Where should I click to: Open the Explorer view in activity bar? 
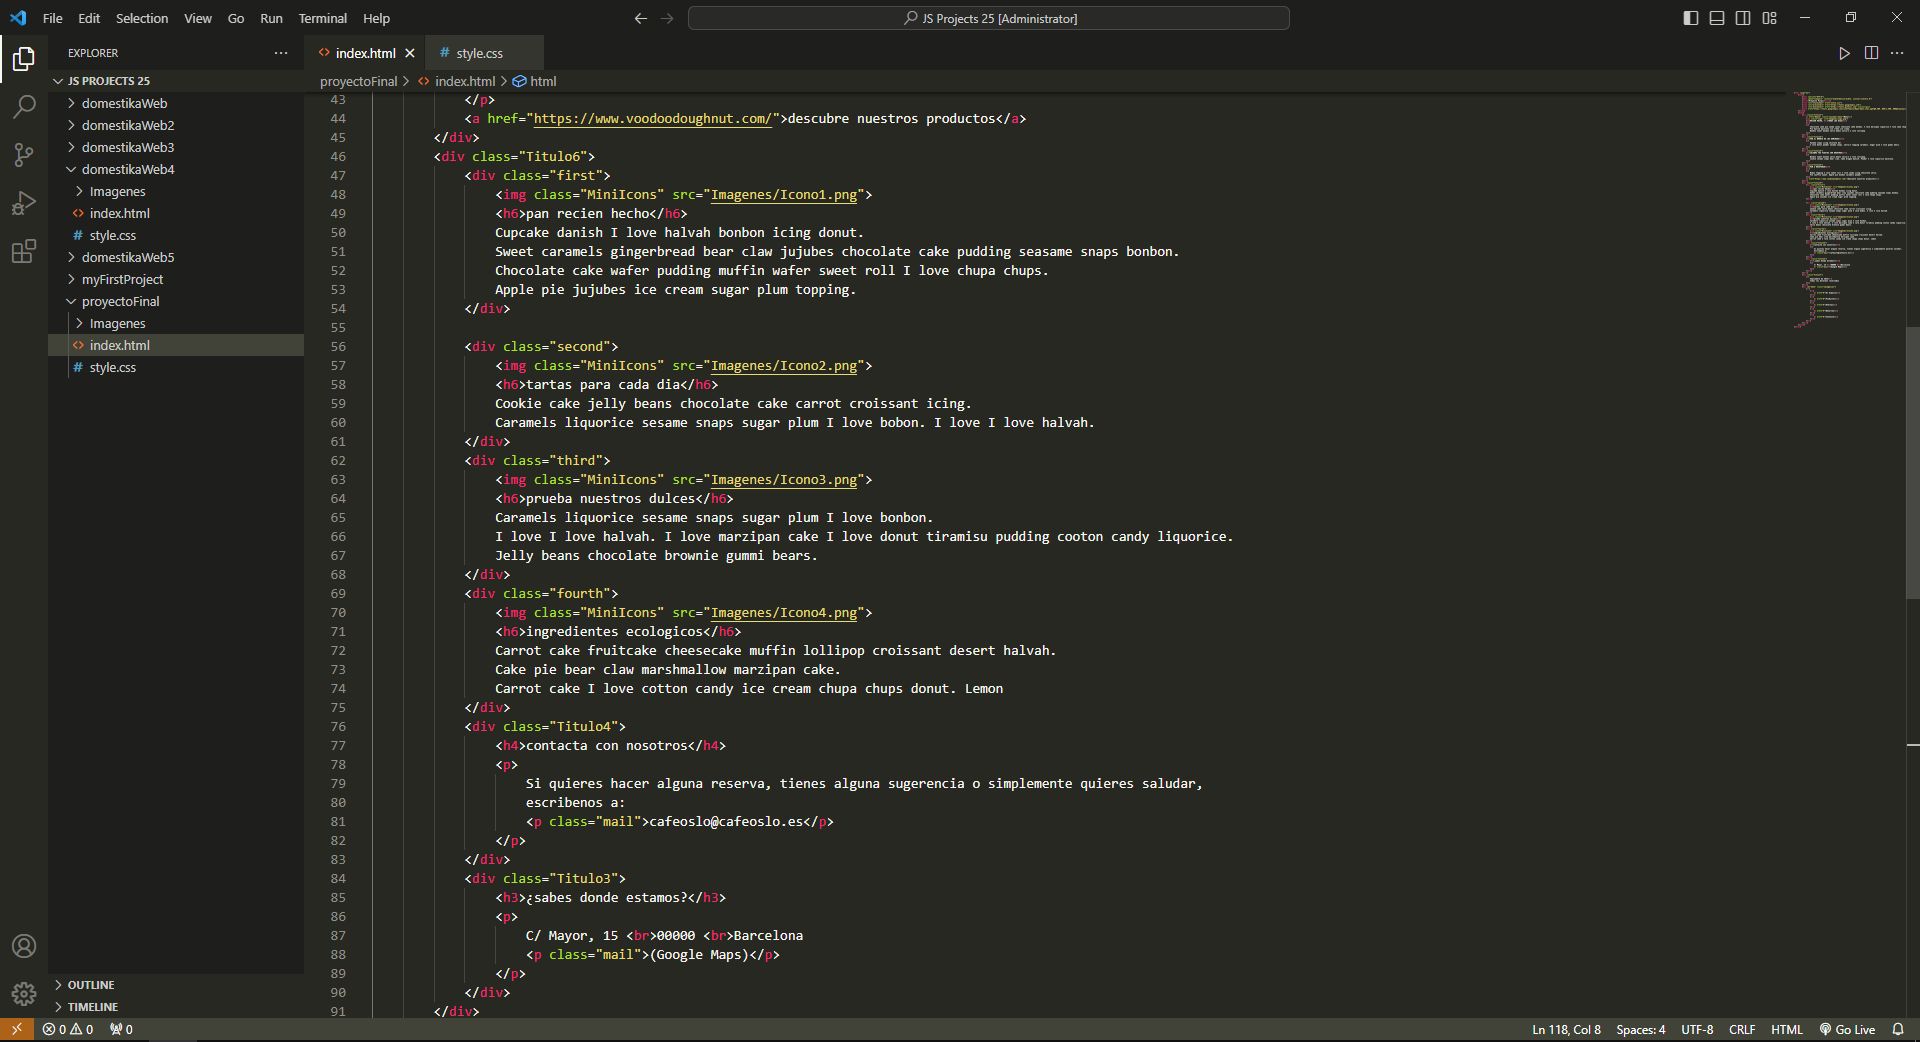point(24,59)
